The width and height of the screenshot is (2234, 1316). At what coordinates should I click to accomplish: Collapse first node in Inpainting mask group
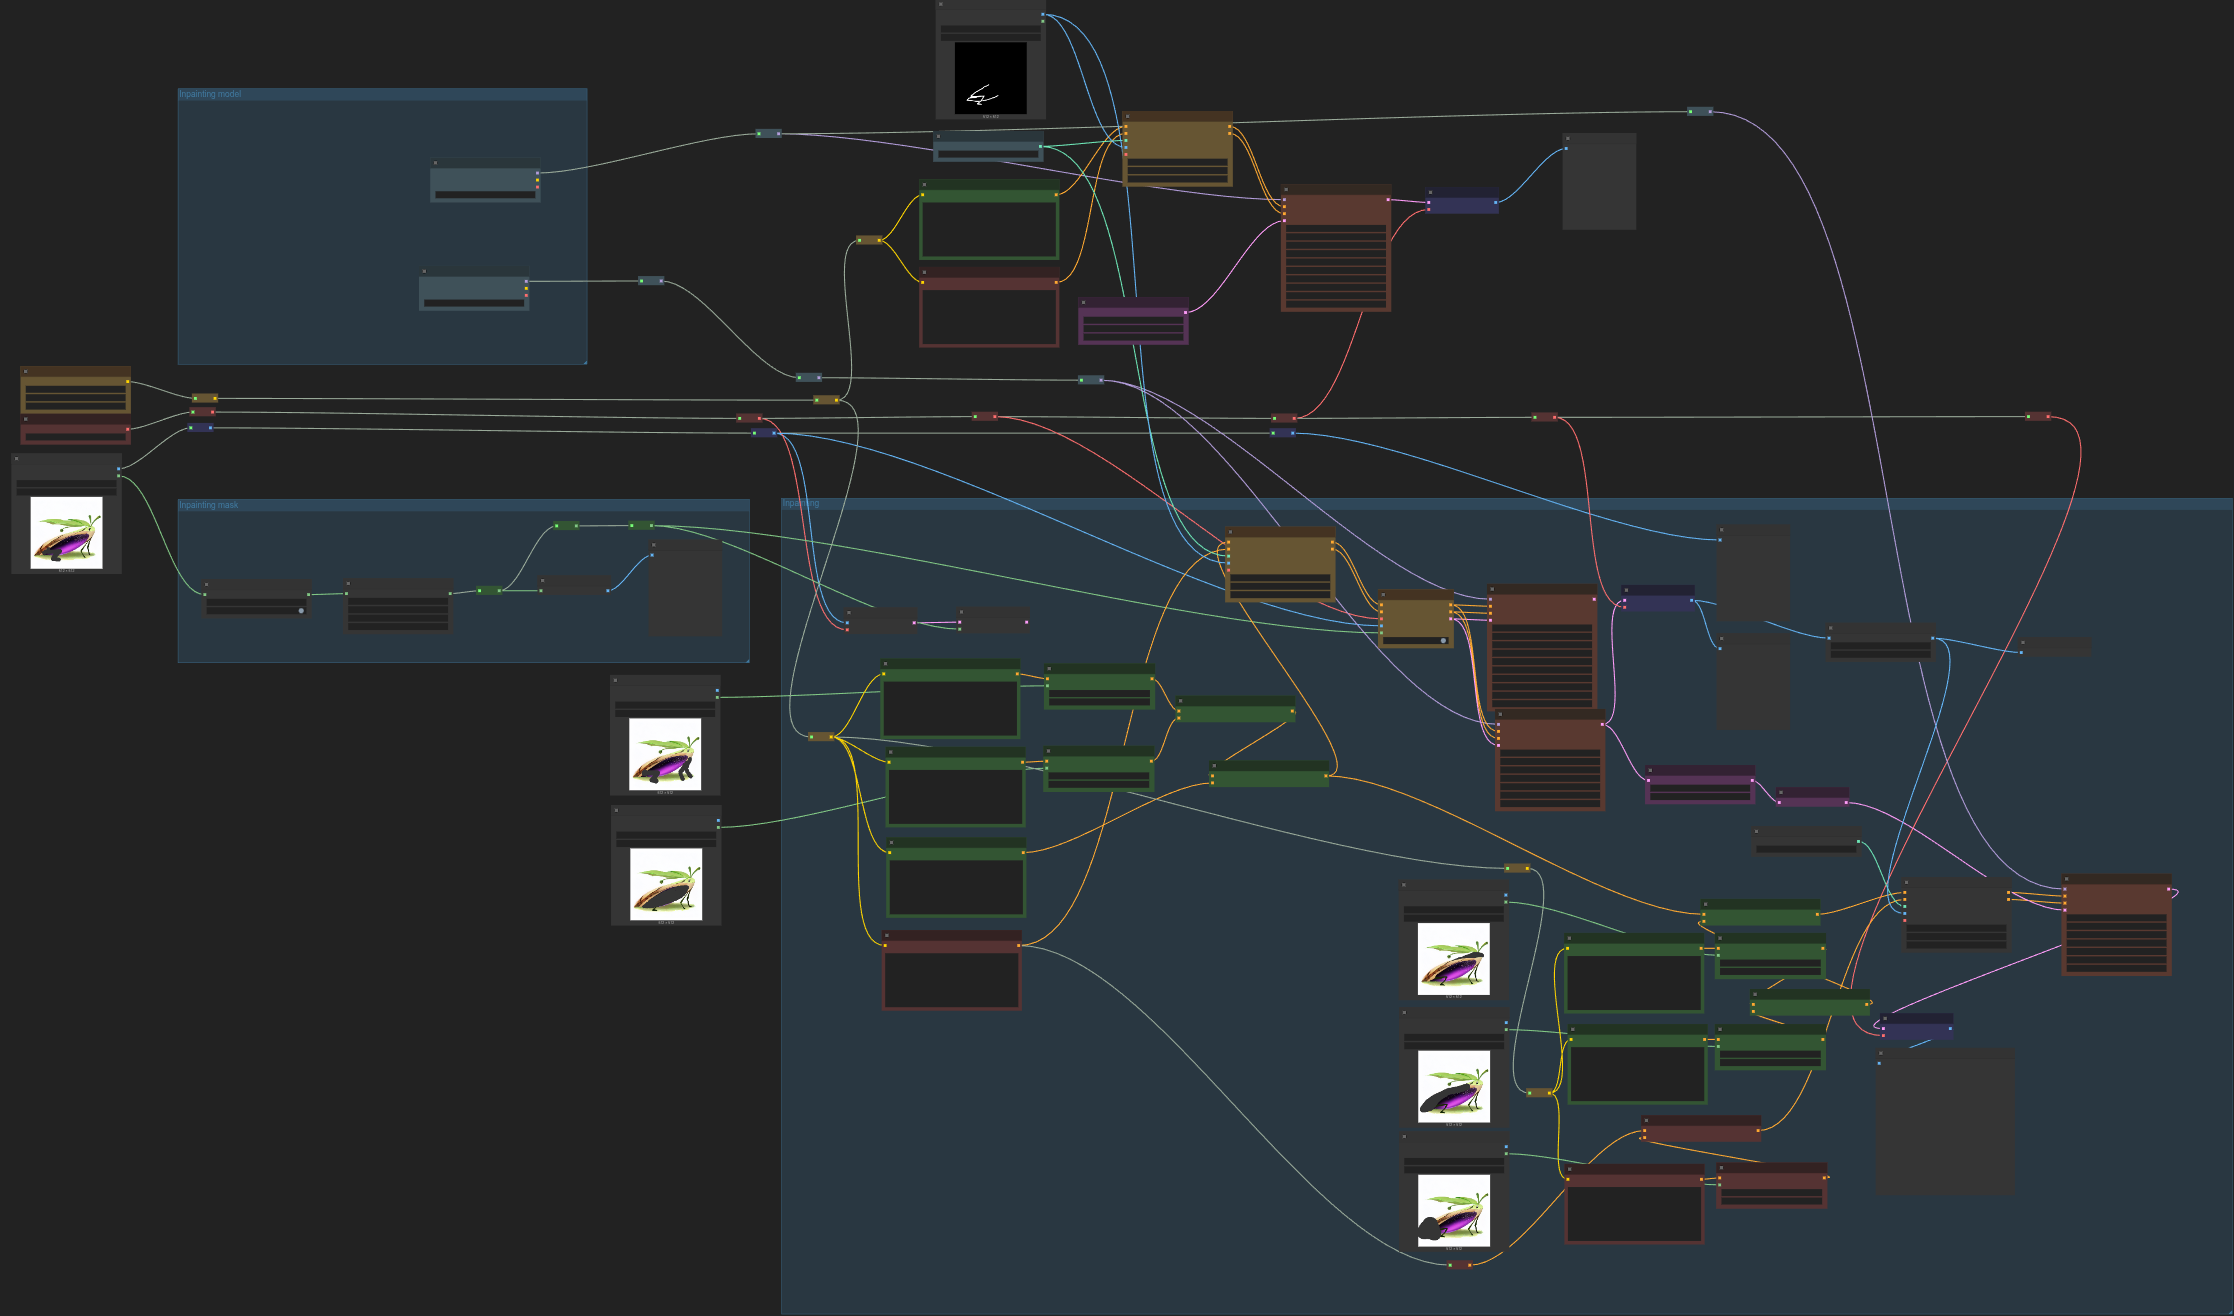(207, 584)
